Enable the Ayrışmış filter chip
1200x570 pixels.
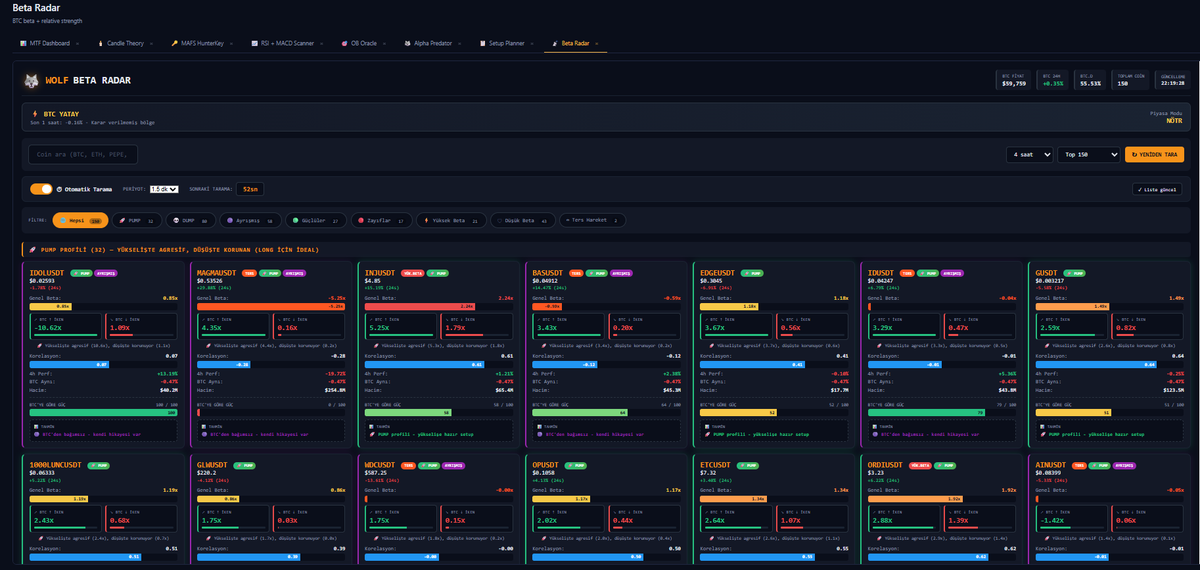pyautogui.click(x=250, y=221)
